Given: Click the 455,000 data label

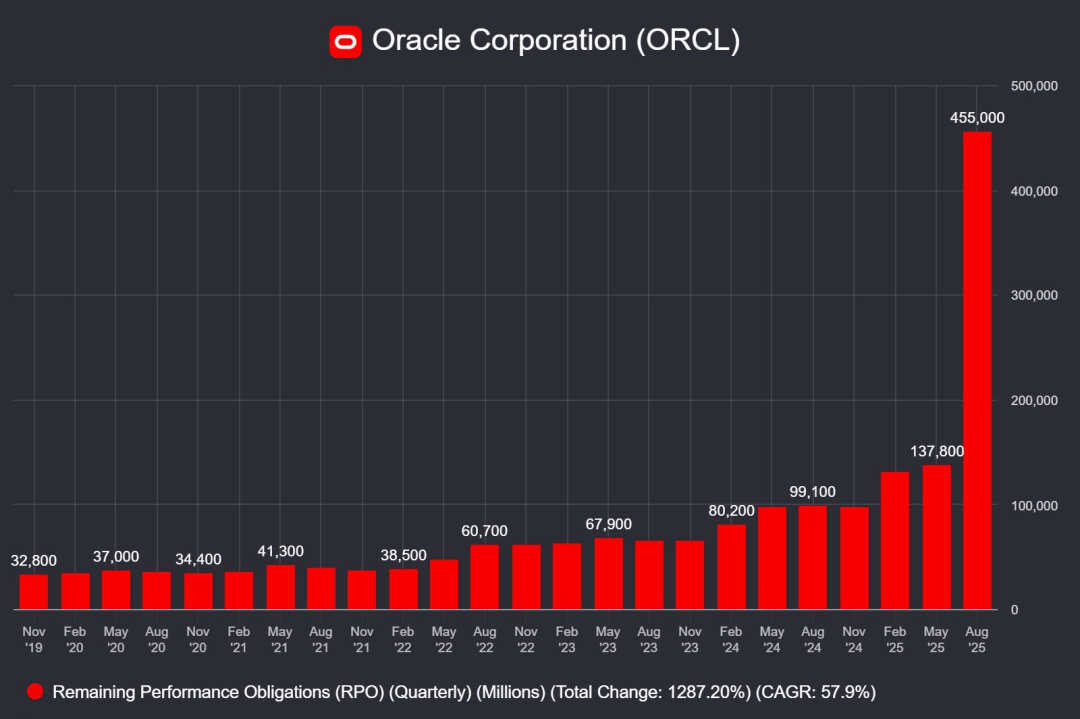Looking at the screenshot, I should (977, 118).
